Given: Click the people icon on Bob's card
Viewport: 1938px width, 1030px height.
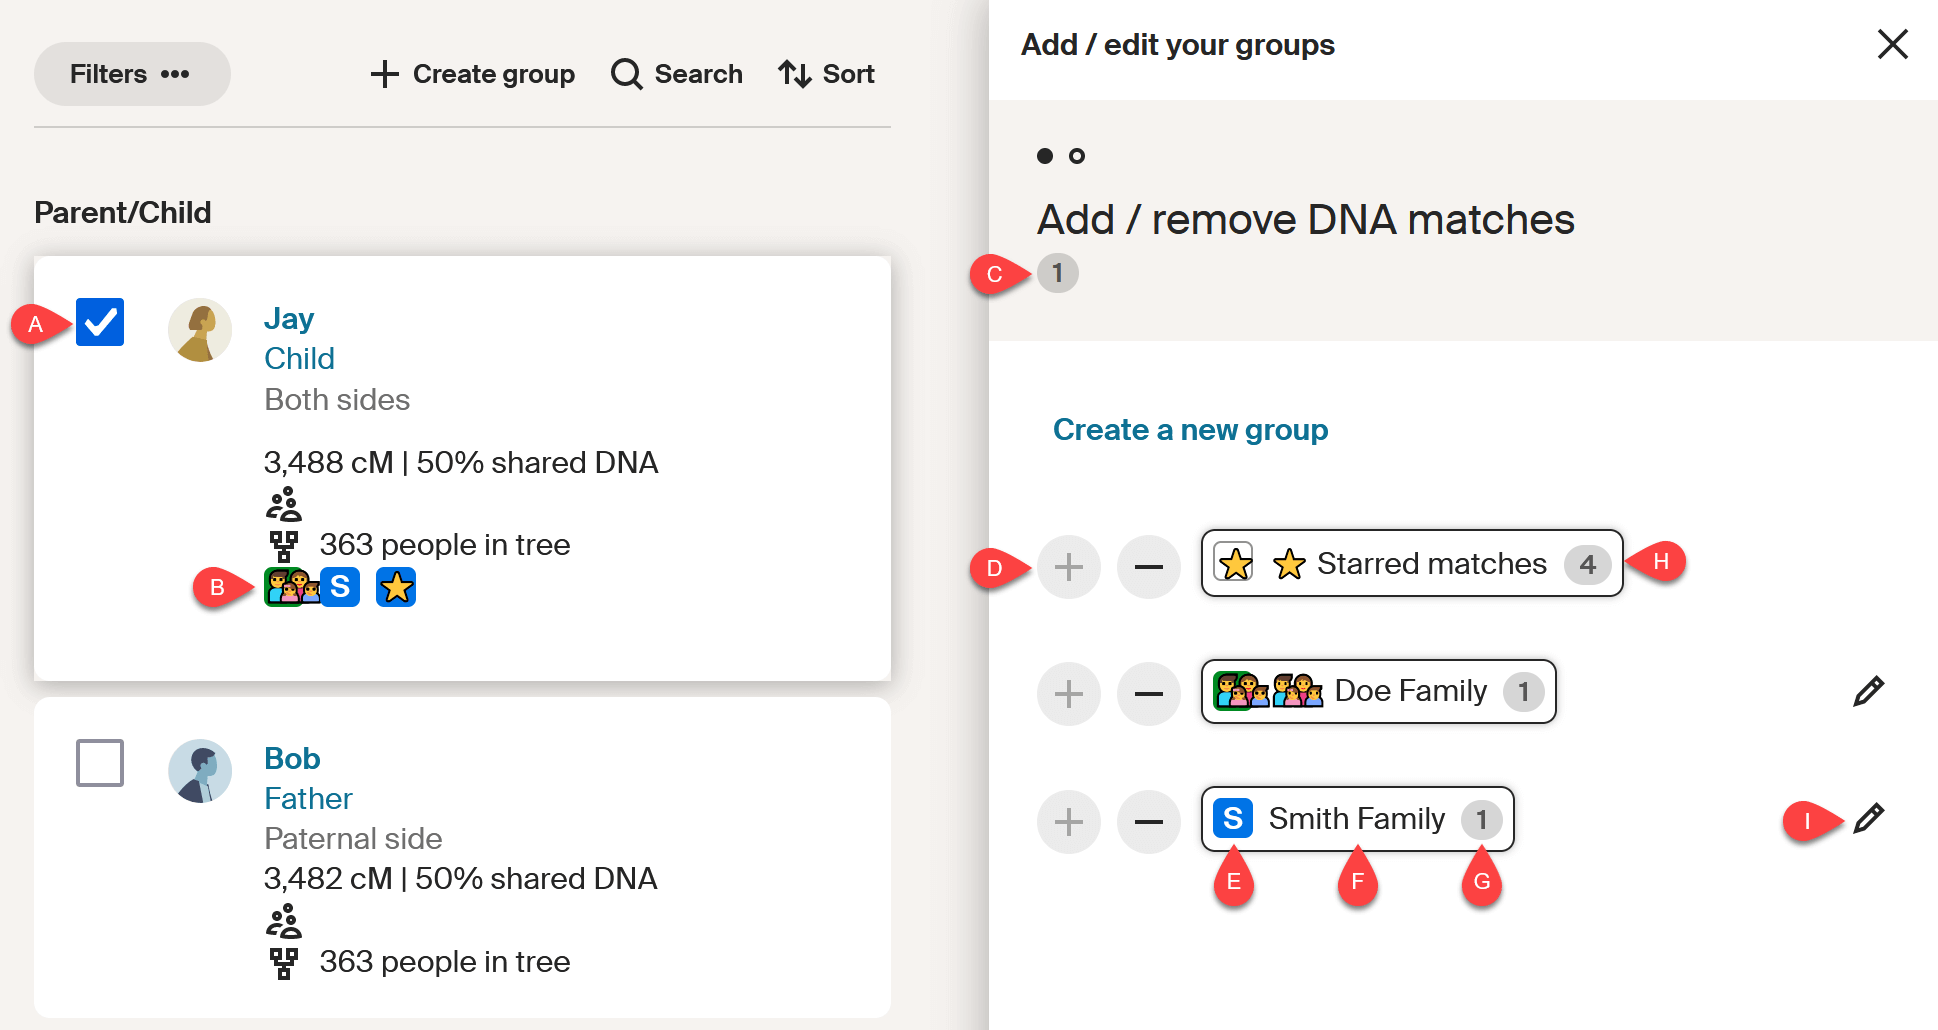Looking at the screenshot, I should pos(284,920).
